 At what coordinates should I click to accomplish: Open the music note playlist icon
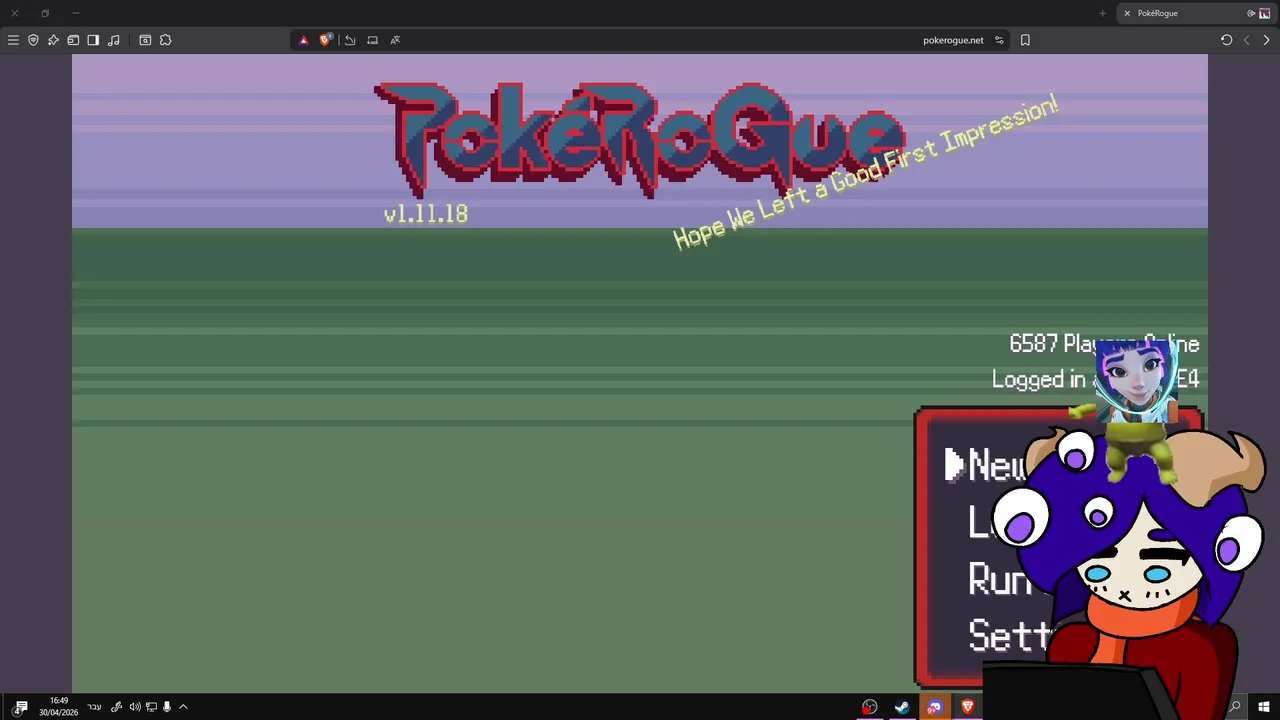click(x=113, y=40)
